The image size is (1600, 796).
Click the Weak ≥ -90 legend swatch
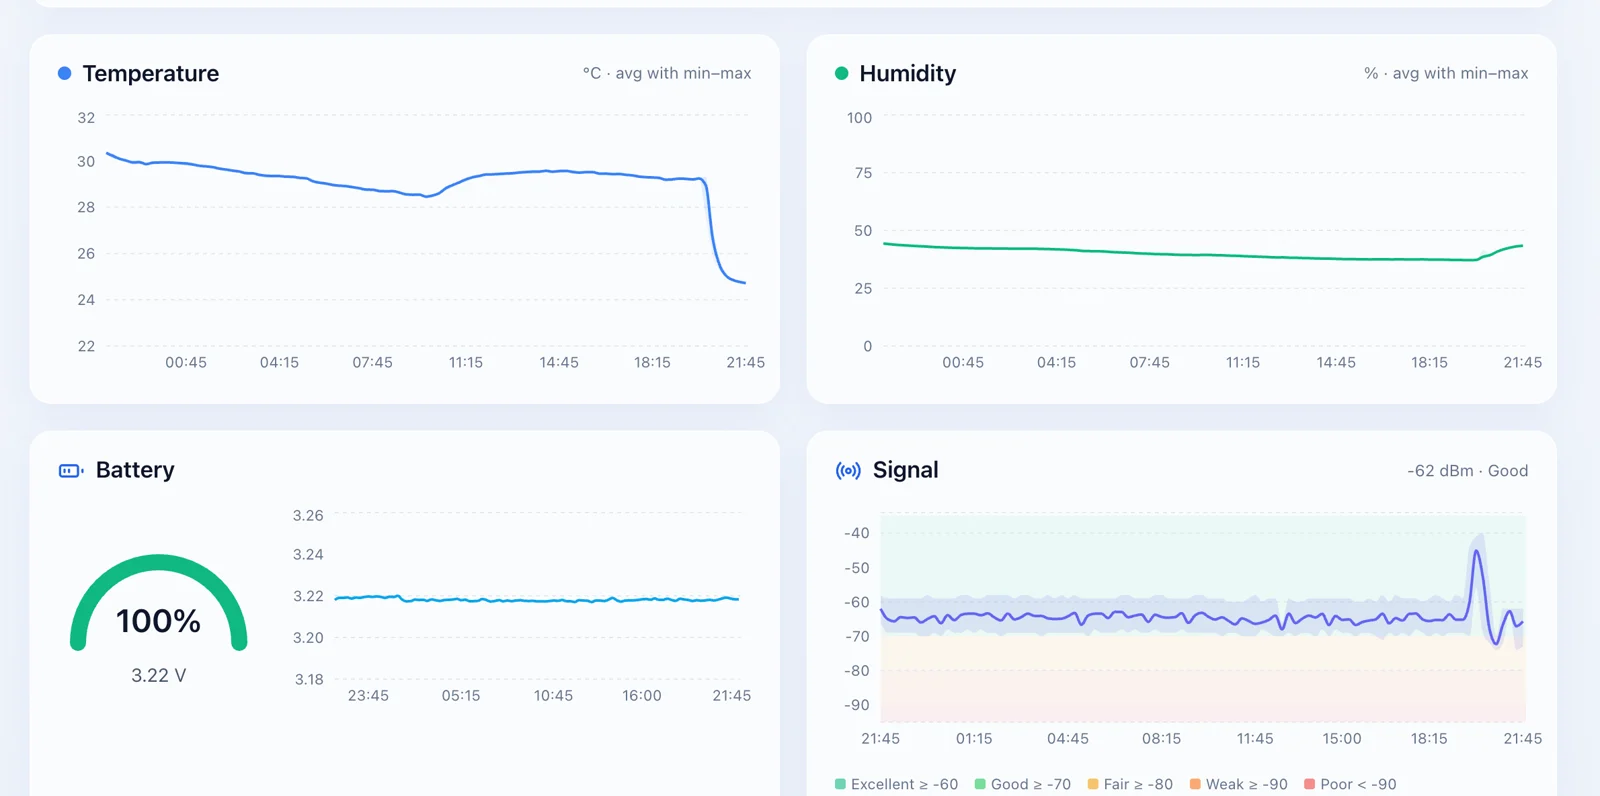1195,784
